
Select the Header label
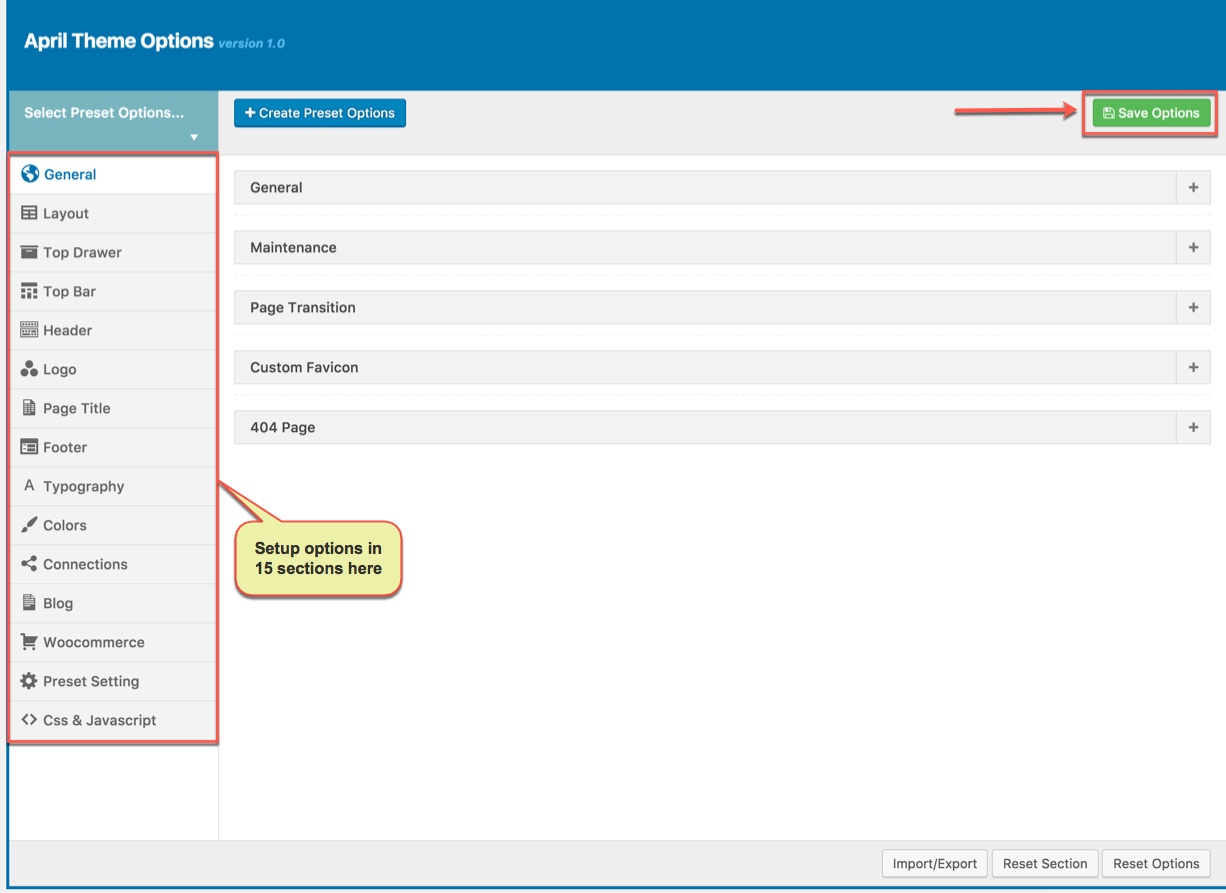(68, 330)
